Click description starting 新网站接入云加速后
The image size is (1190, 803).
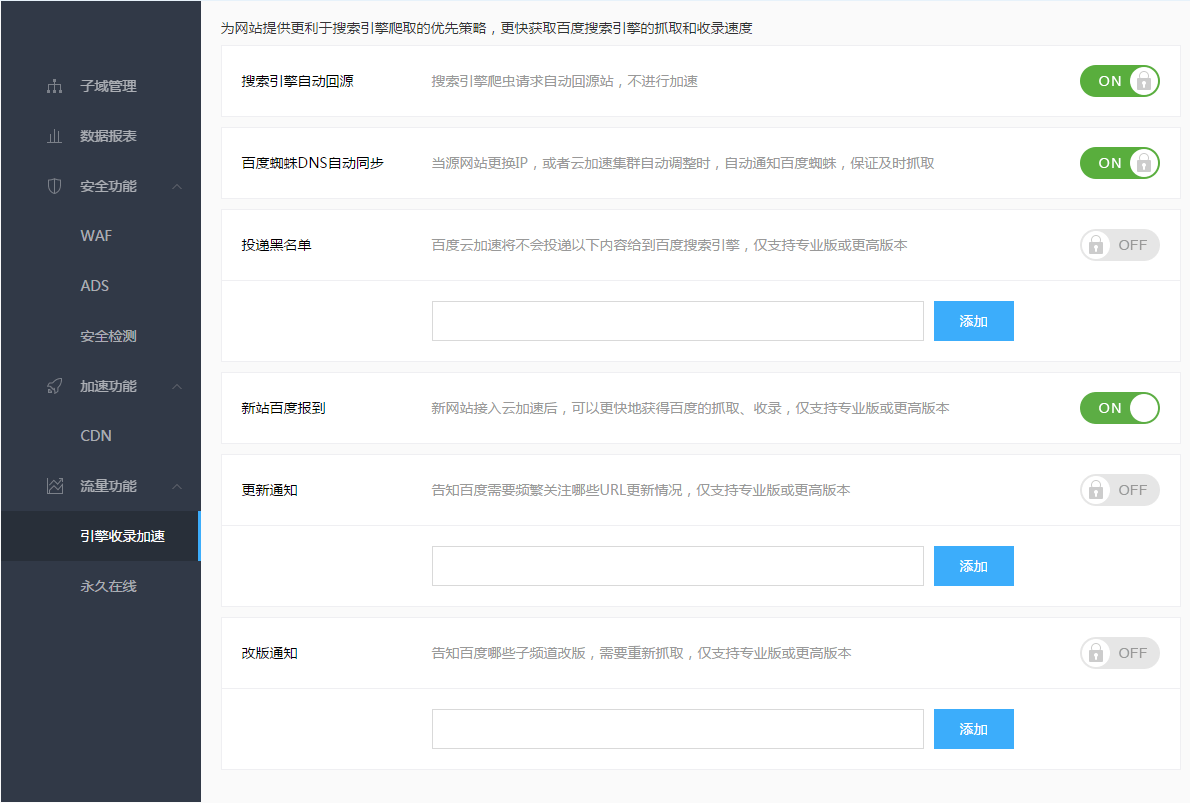click(x=691, y=408)
